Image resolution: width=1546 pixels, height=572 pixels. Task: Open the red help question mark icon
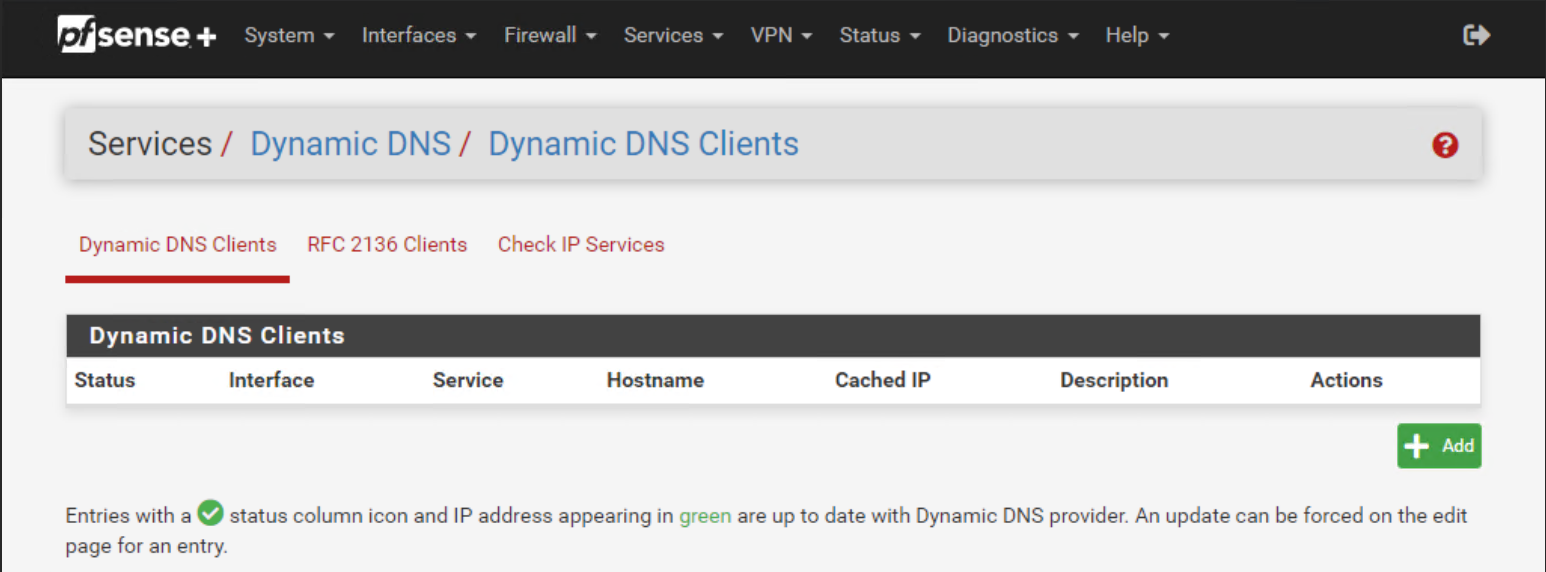click(x=1444, y=145)
